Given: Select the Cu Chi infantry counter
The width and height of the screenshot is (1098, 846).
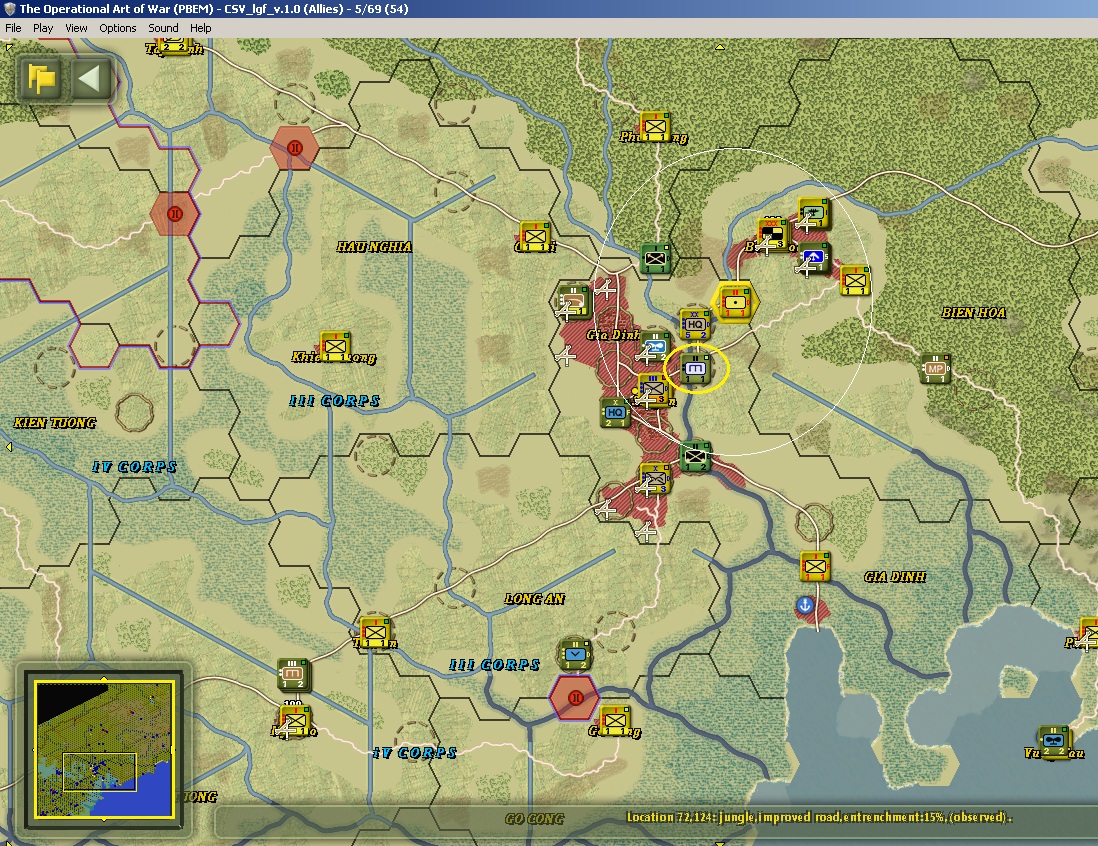Looking at the screenshot, I should point(535,236).
